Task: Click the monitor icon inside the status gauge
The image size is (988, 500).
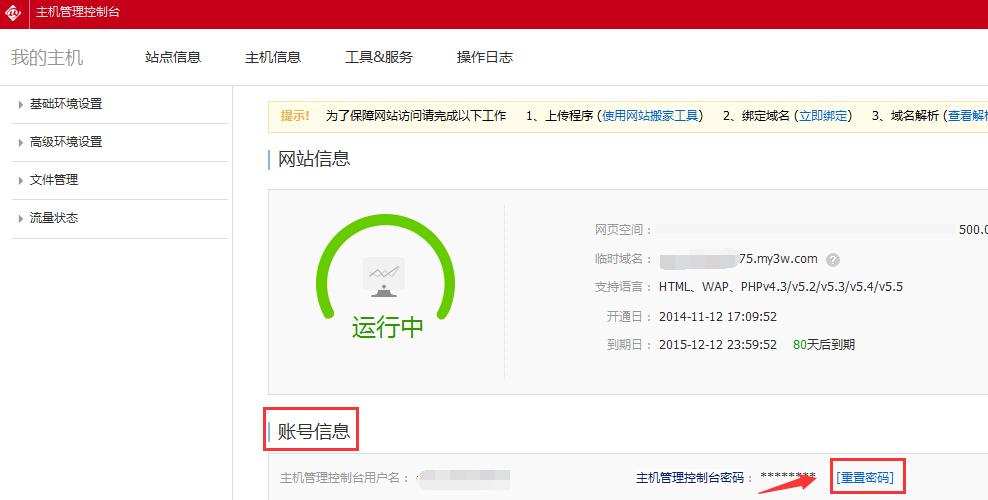Action: pyautogui.click(x=385, y=276)
